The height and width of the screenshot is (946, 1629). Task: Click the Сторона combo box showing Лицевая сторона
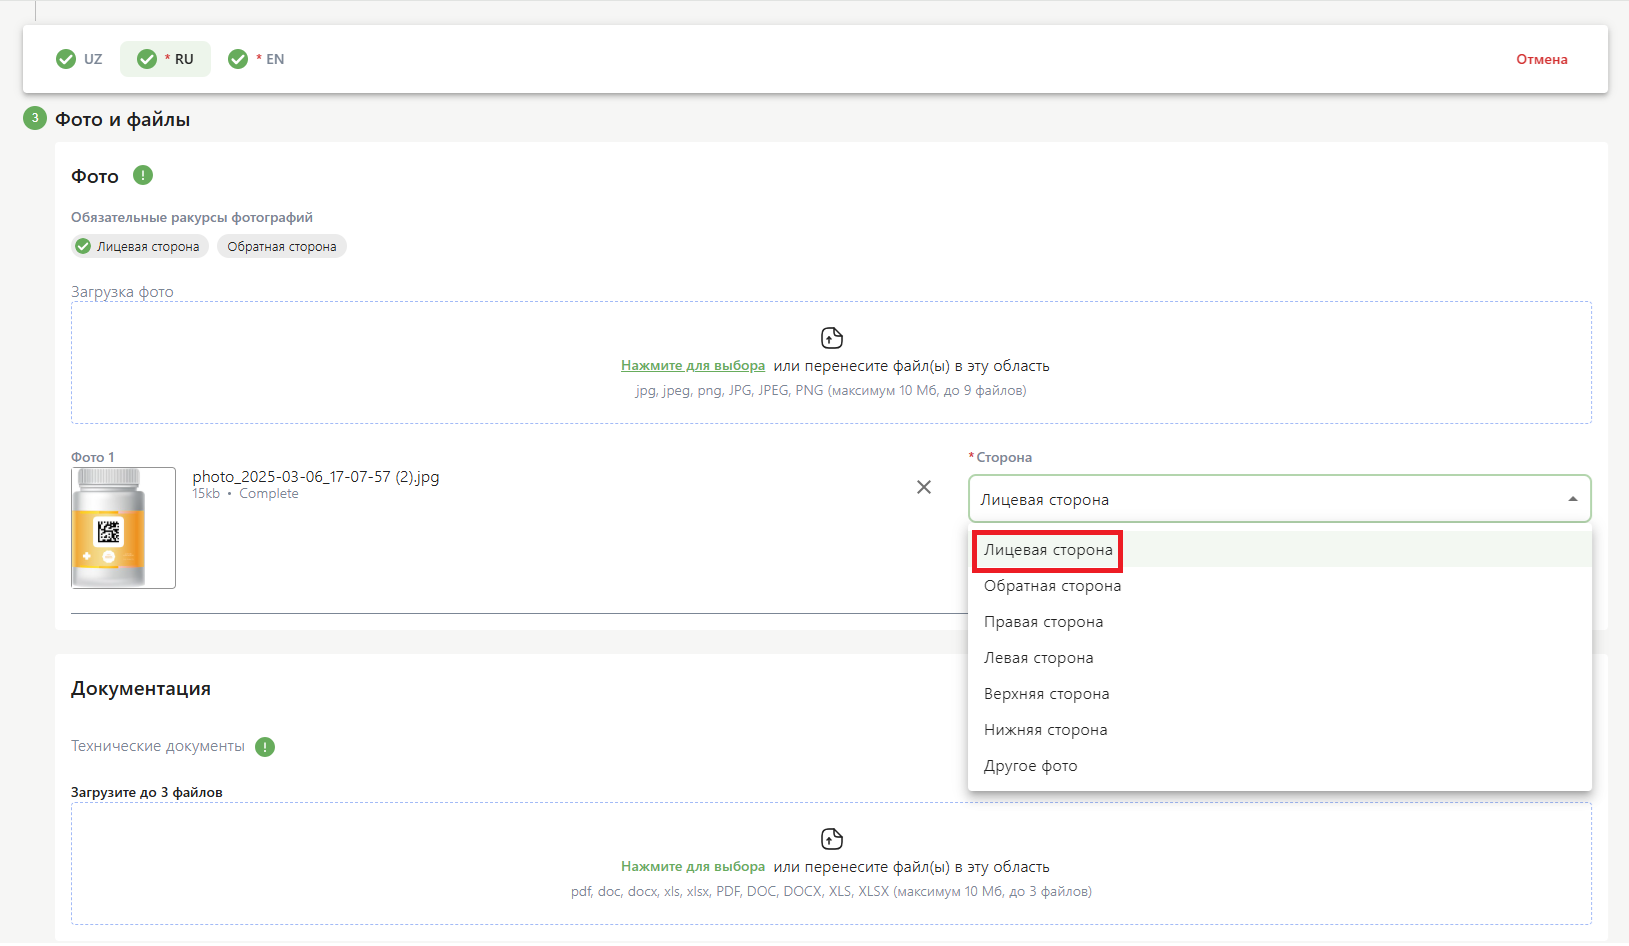(1279, 499)
